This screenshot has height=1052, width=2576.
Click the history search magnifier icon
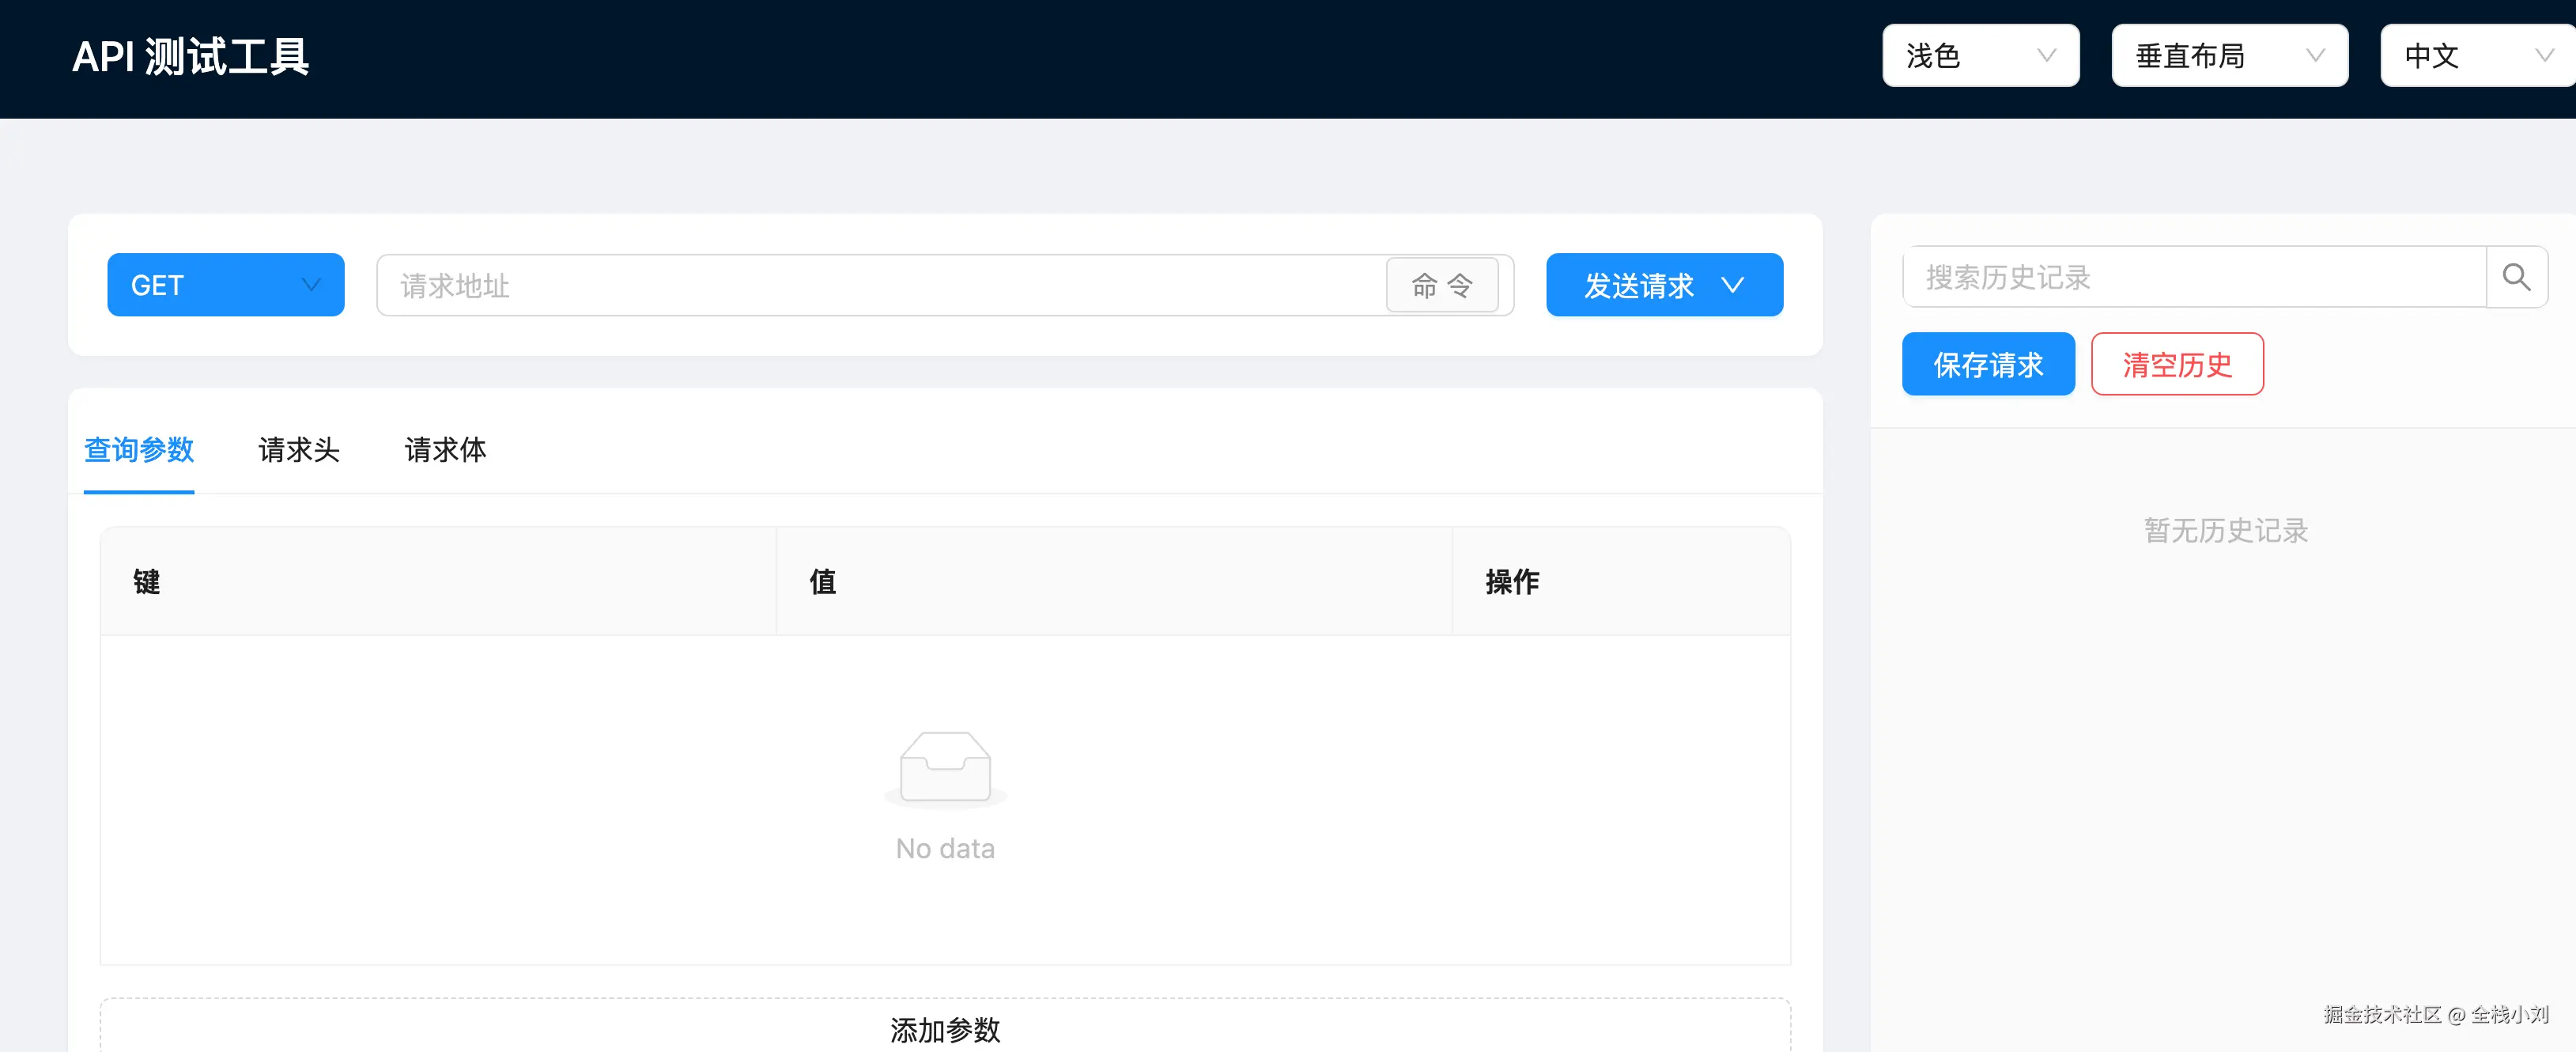(x=2516, y=277)
